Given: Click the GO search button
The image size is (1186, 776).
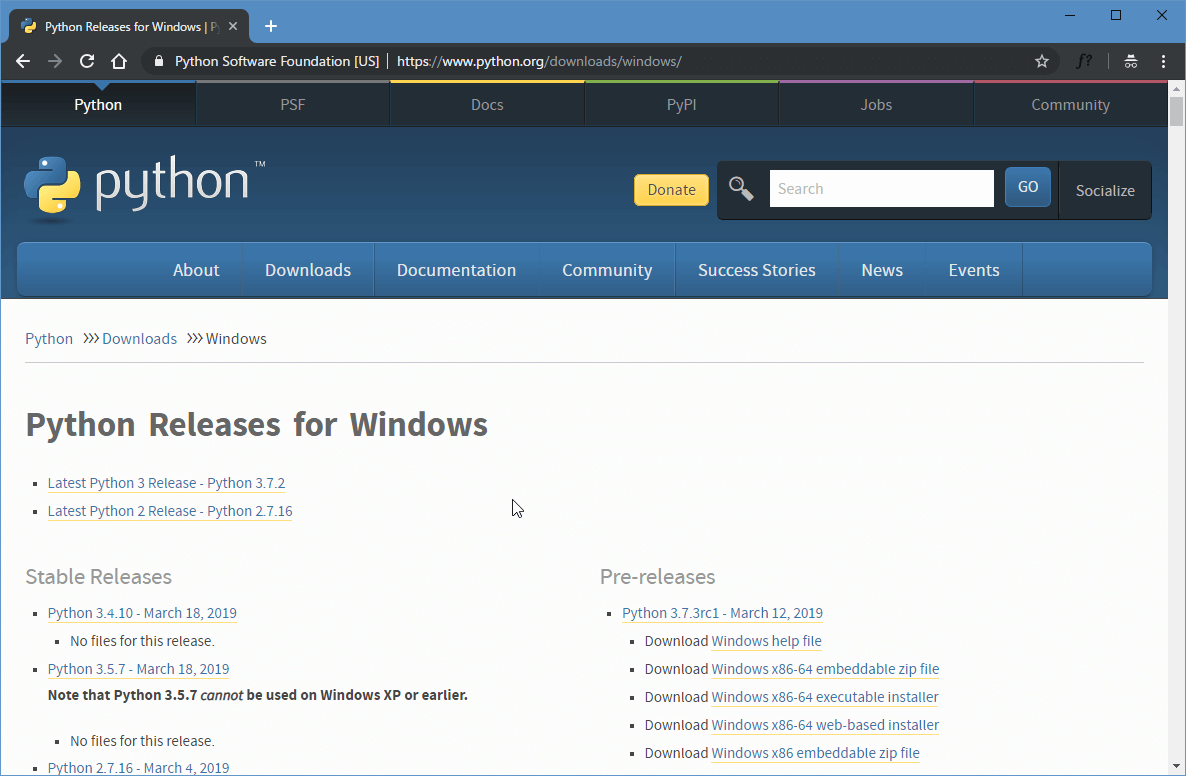Looking at the screenshot, I should point(1027,187).
